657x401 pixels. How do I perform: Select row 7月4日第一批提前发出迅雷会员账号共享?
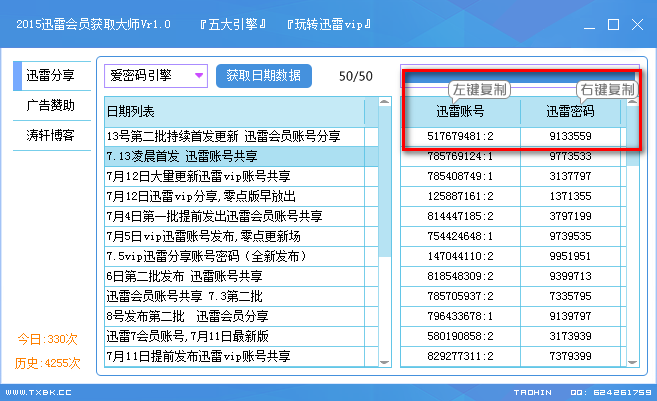pyautogui.click(x=241, y=216)
